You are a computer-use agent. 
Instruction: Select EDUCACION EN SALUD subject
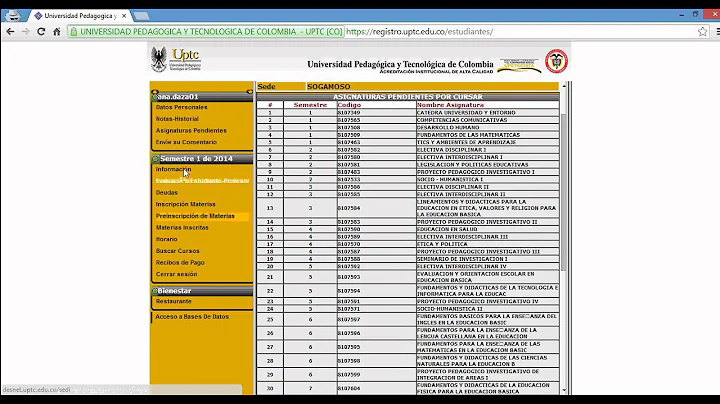[447, 229]
